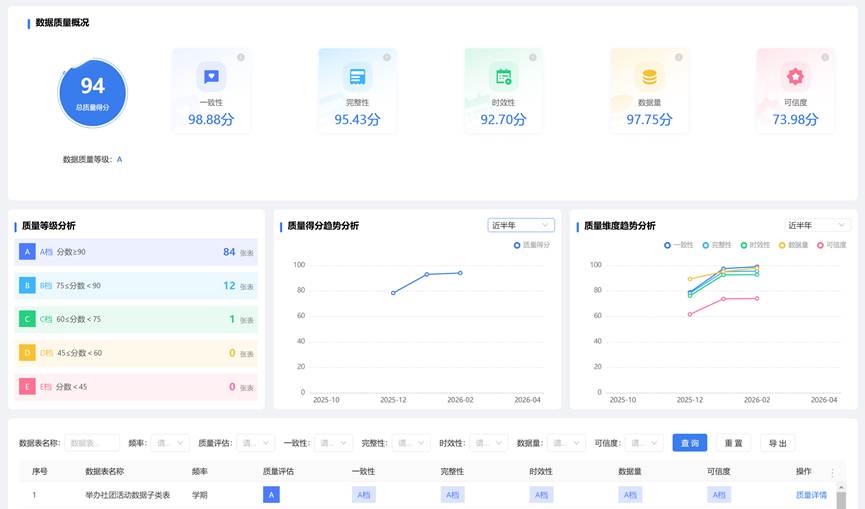Open the table column settings icon

tap(832, 473)
